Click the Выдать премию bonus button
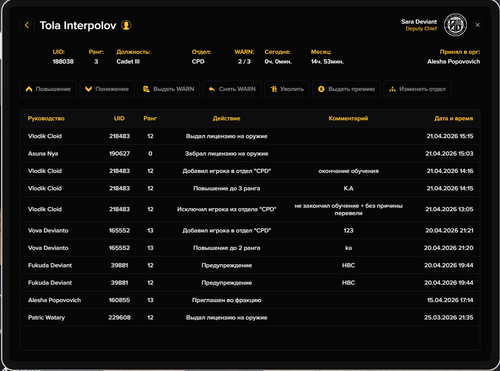 pos(346,89)
